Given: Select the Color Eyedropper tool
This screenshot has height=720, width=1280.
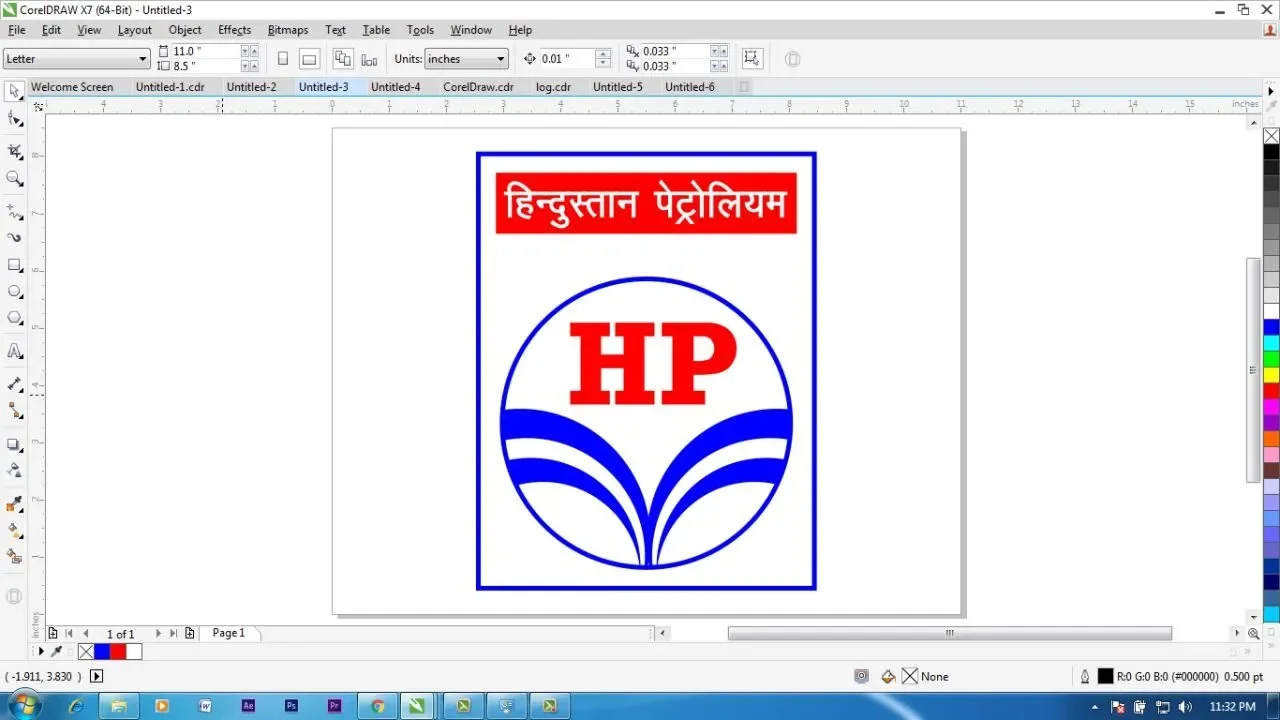Looking at the screenshot, I should (x=14, y=504).
